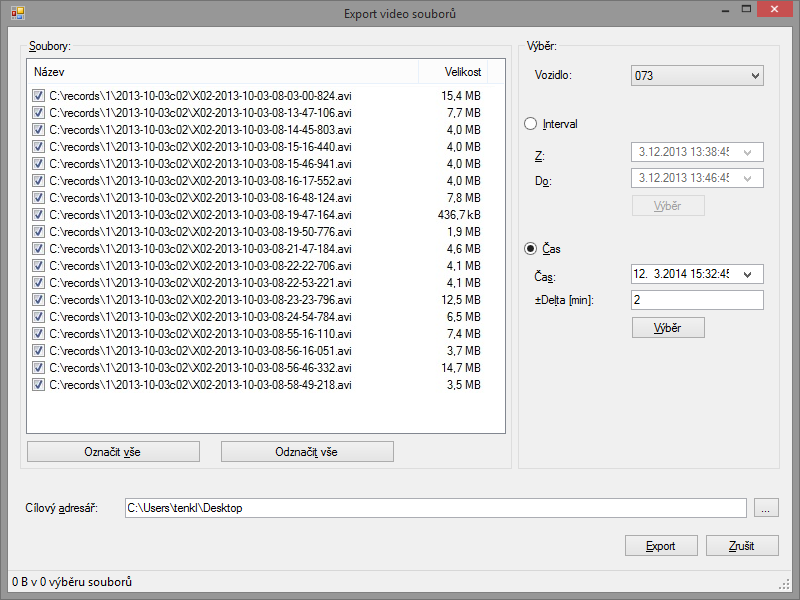Click the Výběr button under Delta field

point(668,328)
